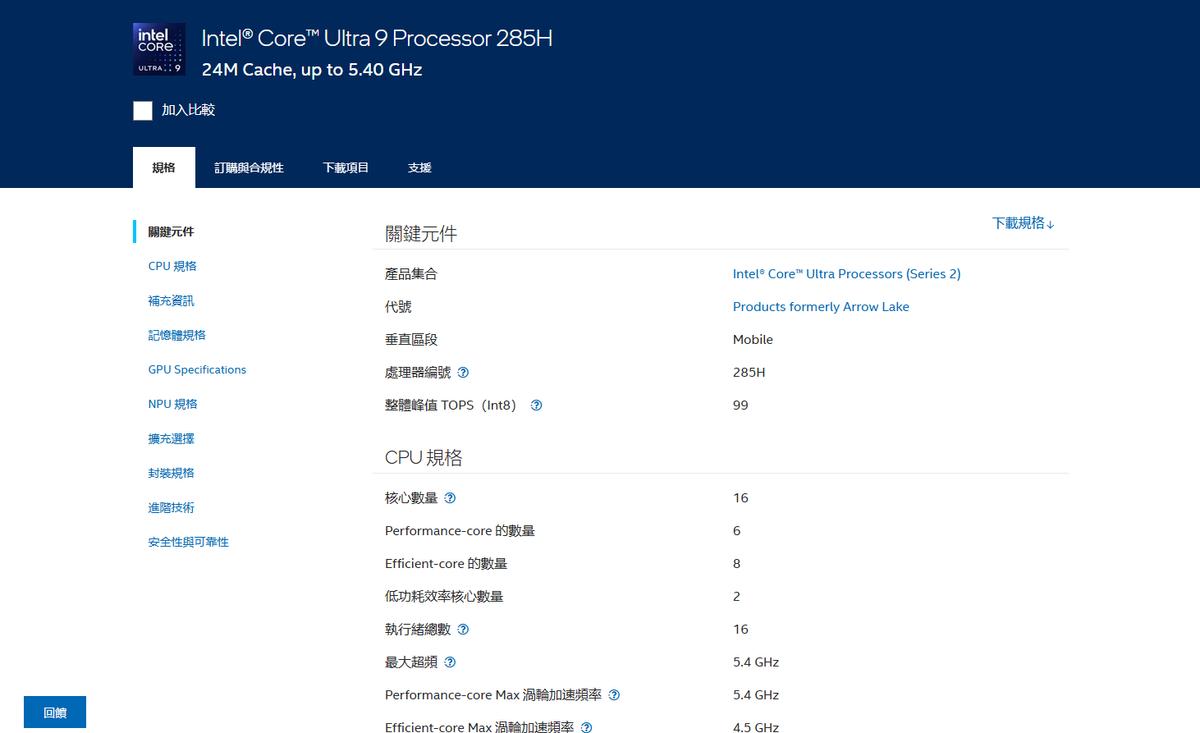Screen dimensions: 1200x733
Task: Click the low-power core count value 2
Action: click(737, 597)
